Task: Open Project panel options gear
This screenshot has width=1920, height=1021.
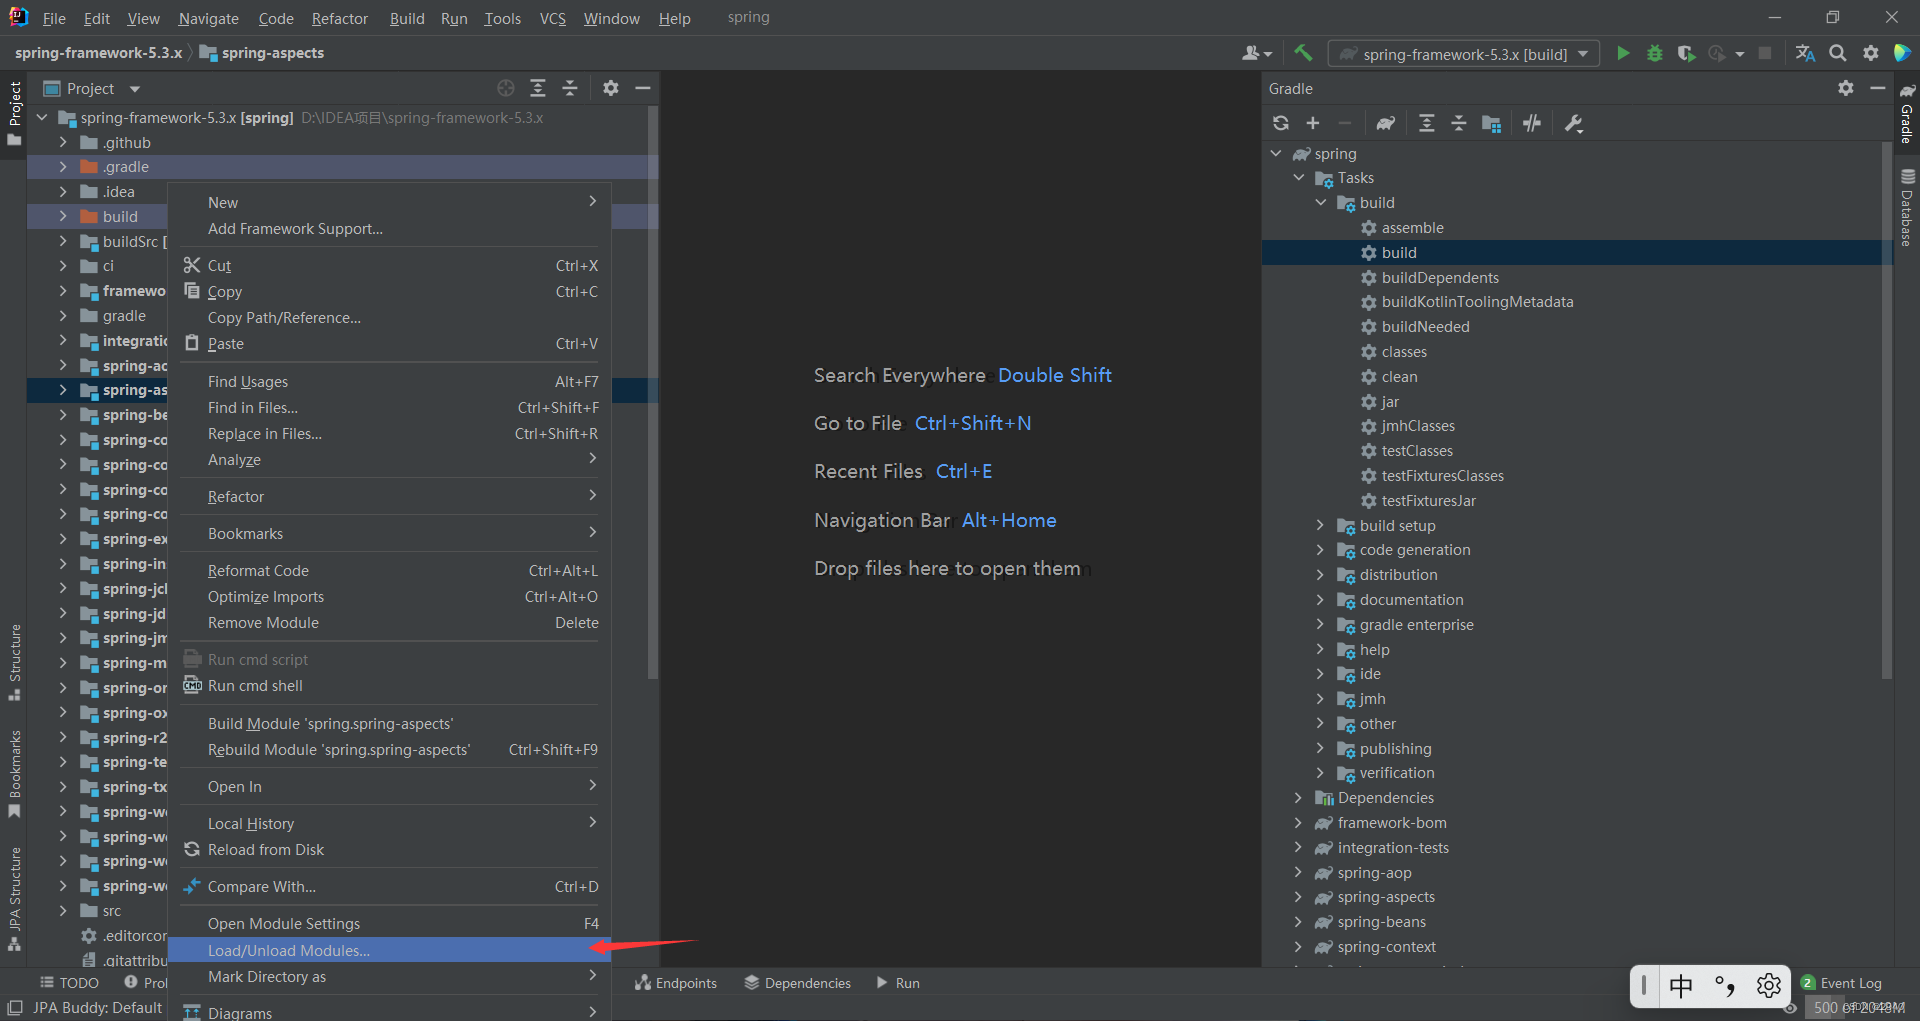Action: [x=611, y=88]
